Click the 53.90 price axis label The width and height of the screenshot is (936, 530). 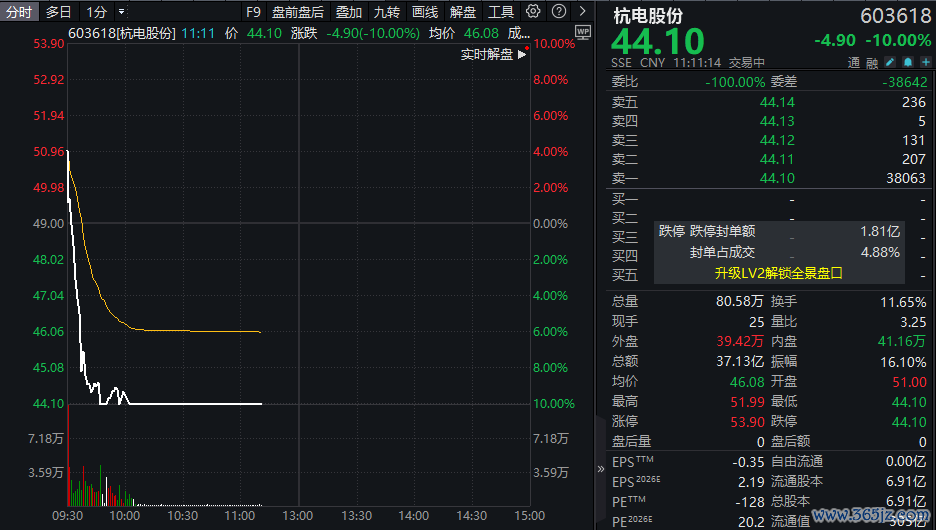click(49, 44)
